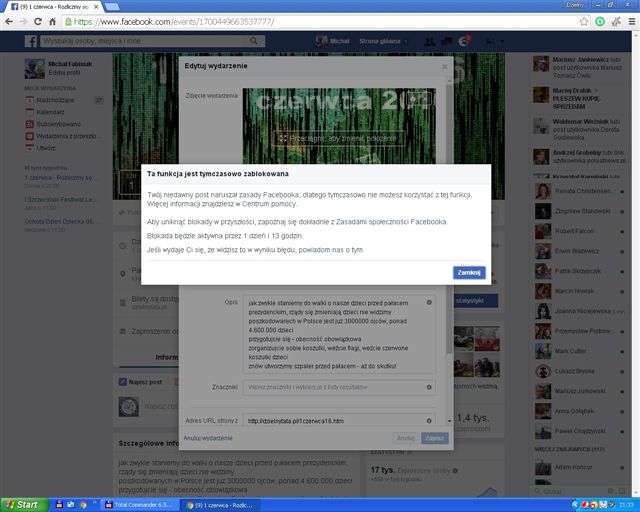The height and width of the screenshot is (512, 640).
Task: Click Michał Fabisiak profile thumbnail in sidebar
Action: 35,68
